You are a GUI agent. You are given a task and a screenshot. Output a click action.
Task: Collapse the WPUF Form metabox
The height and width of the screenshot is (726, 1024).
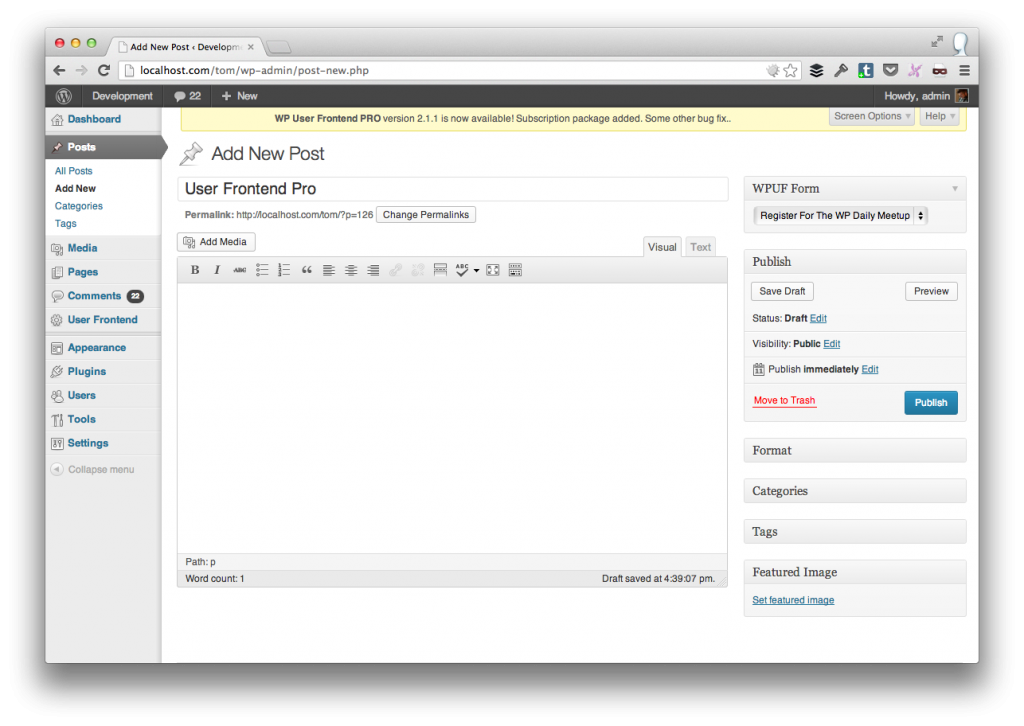pos(955,189)
